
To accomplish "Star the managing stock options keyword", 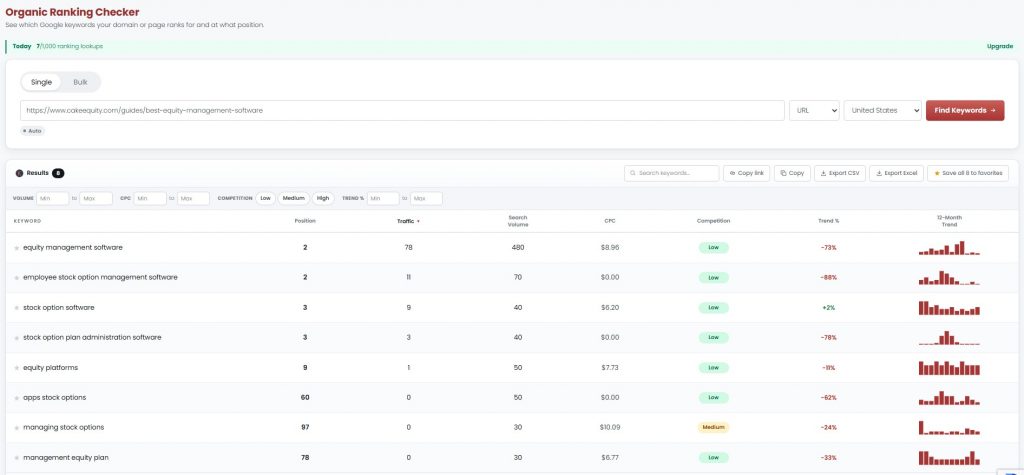I will point(17,428).
